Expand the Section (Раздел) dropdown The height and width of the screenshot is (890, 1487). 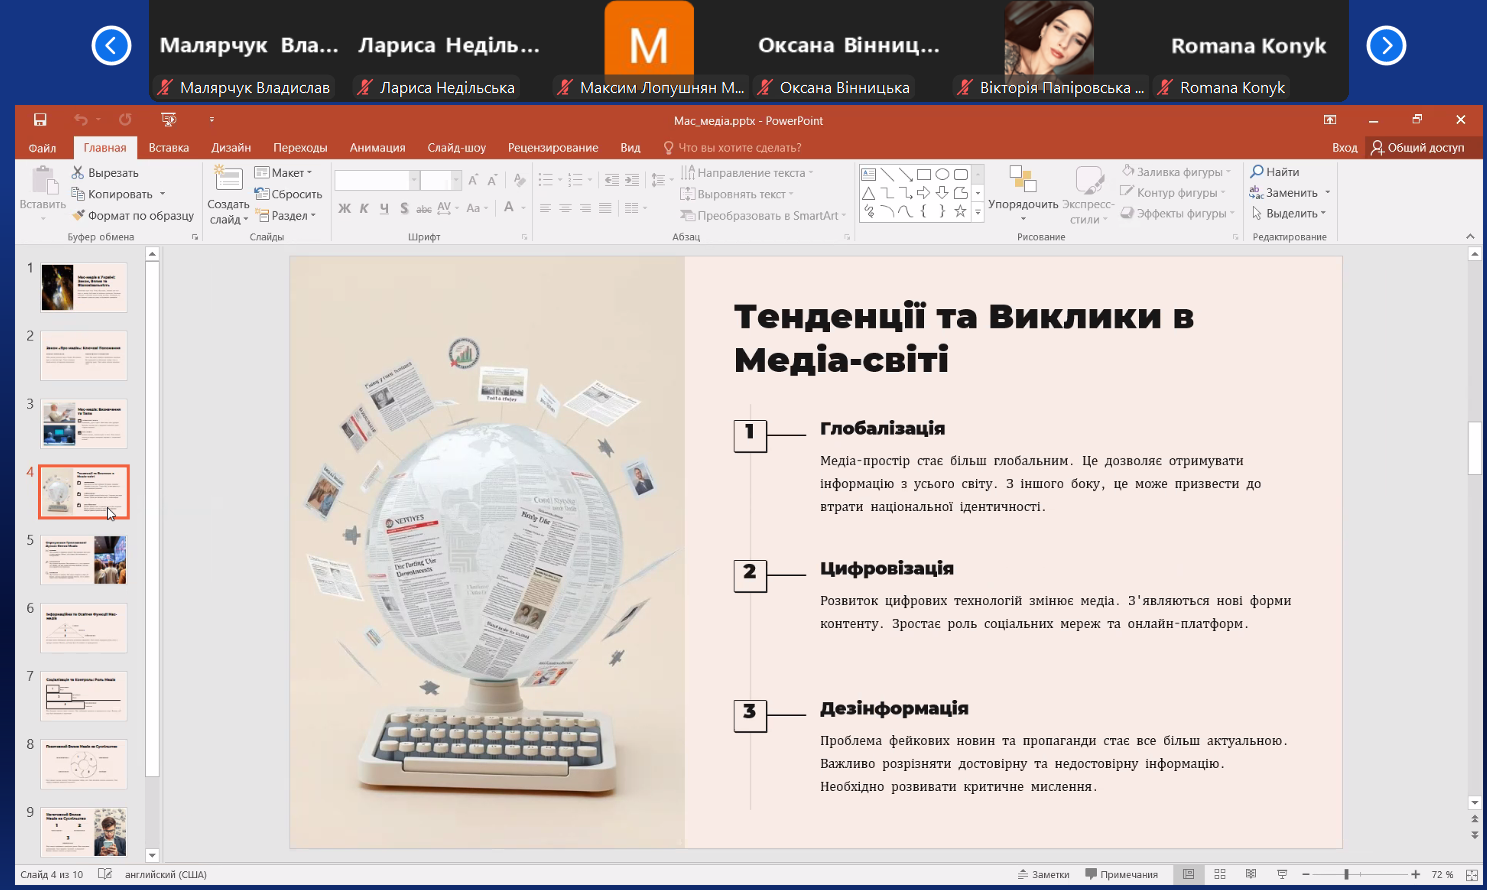click(x=288, y=216)
